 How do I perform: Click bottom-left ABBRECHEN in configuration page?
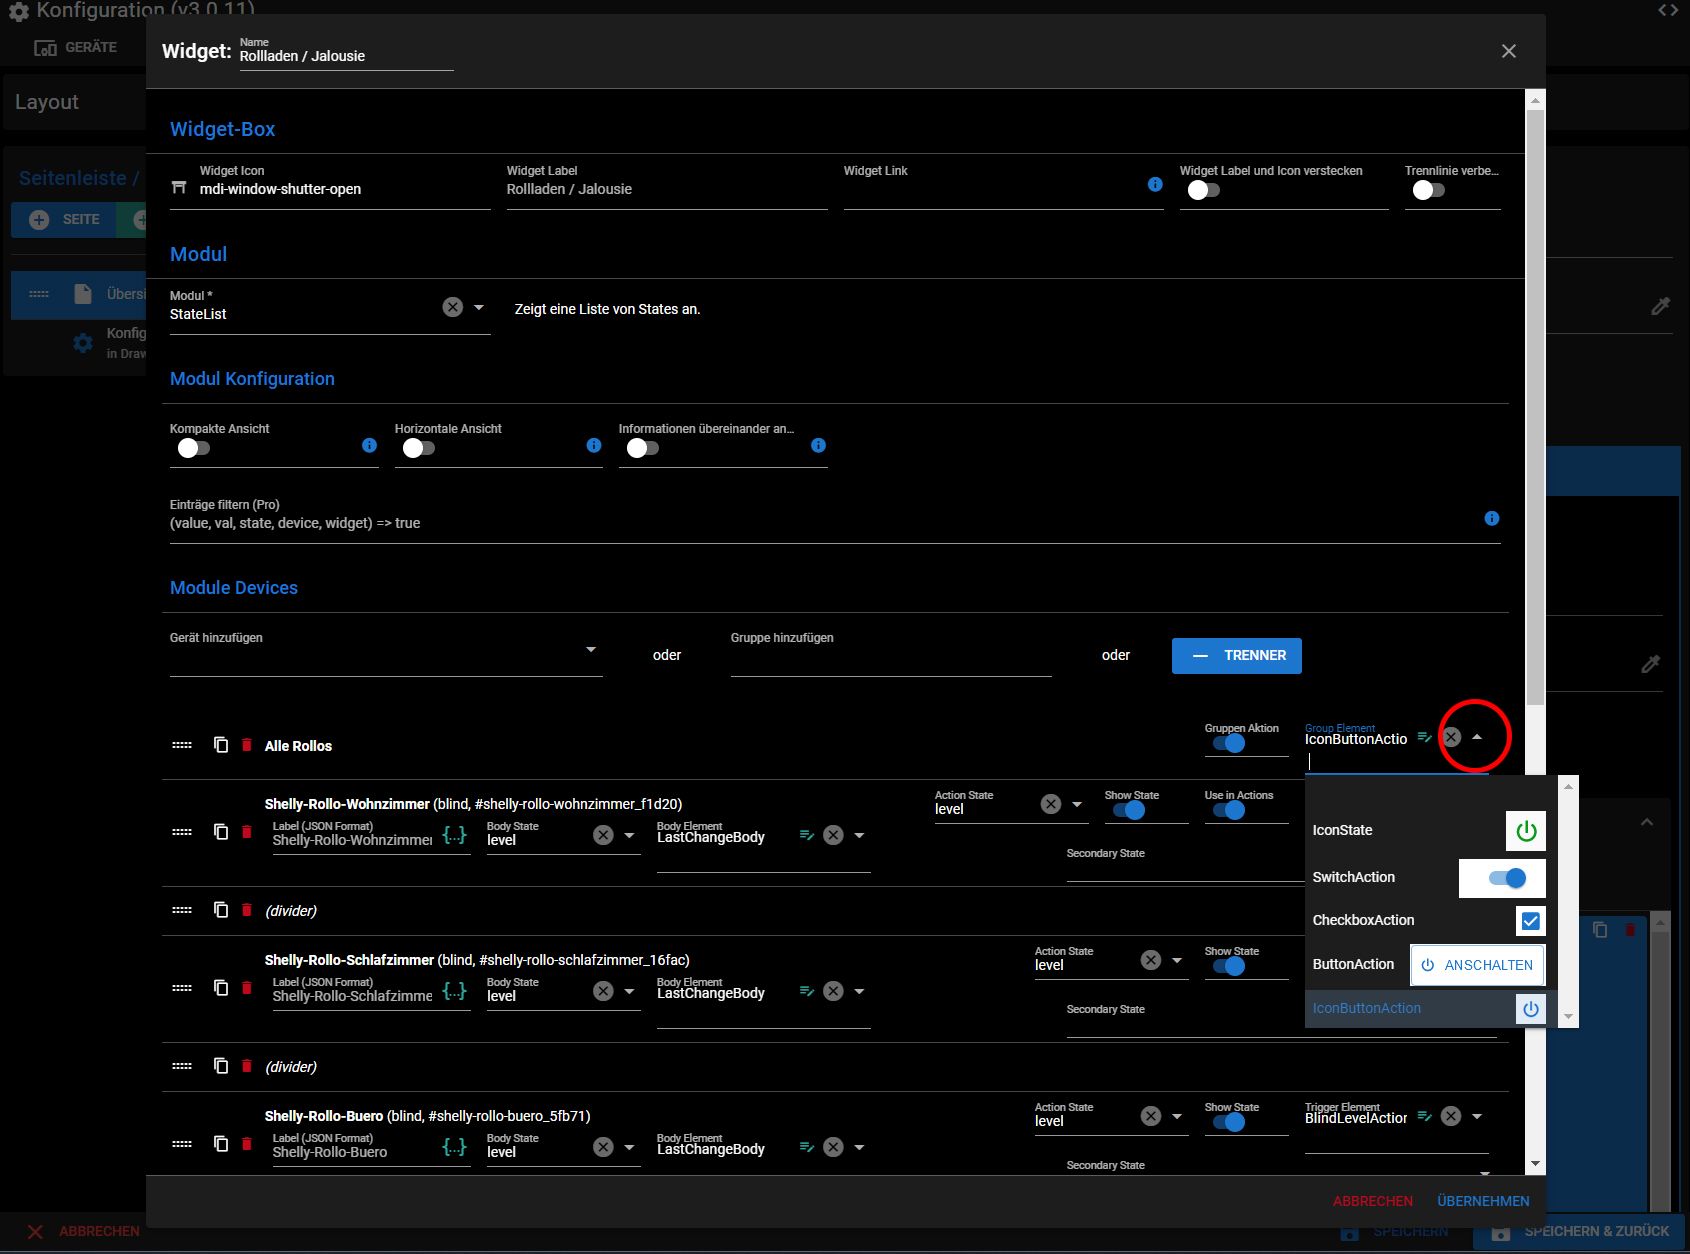[x=83, y=1231]
